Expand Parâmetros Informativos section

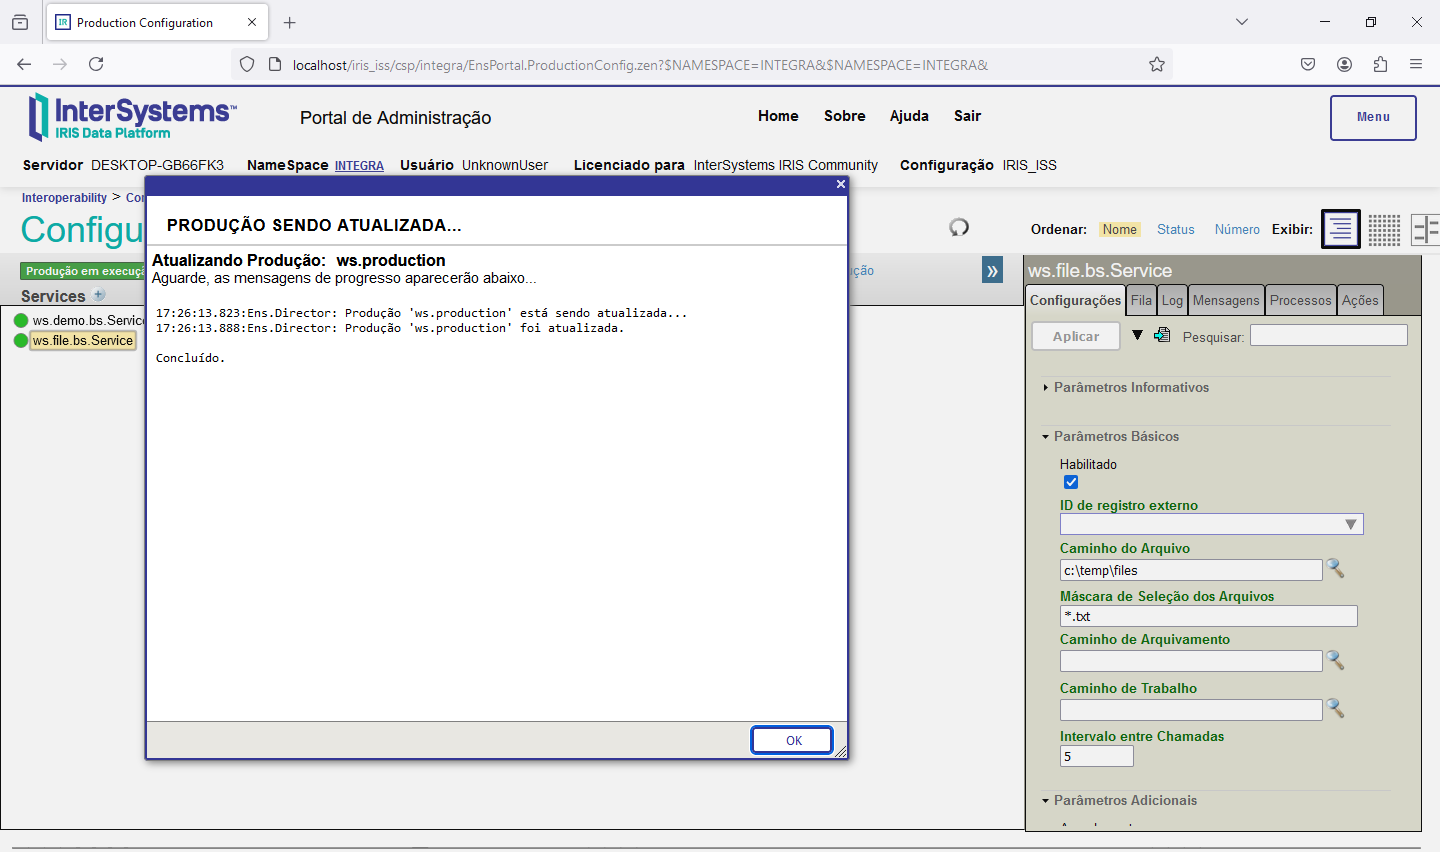(x=1131, y=388)
